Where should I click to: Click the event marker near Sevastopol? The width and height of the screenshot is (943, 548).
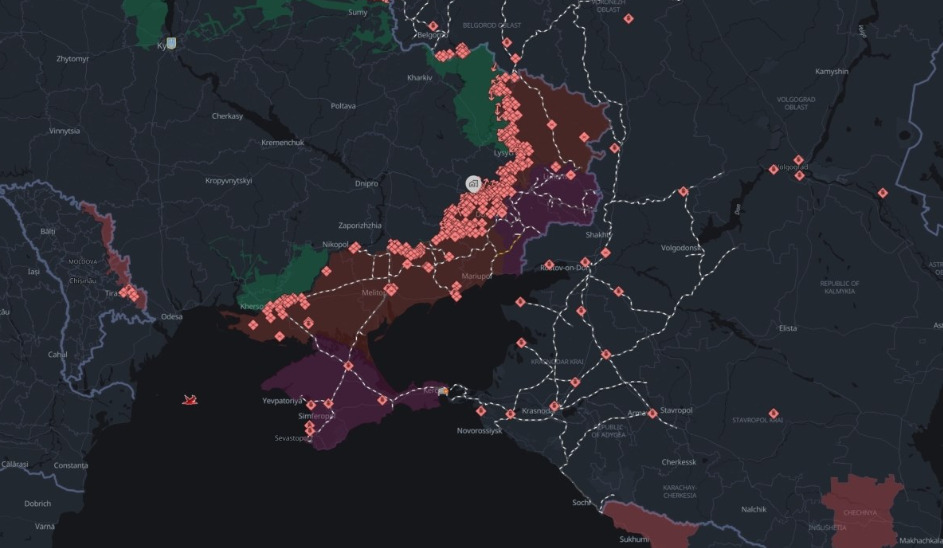tap(310, 432)
